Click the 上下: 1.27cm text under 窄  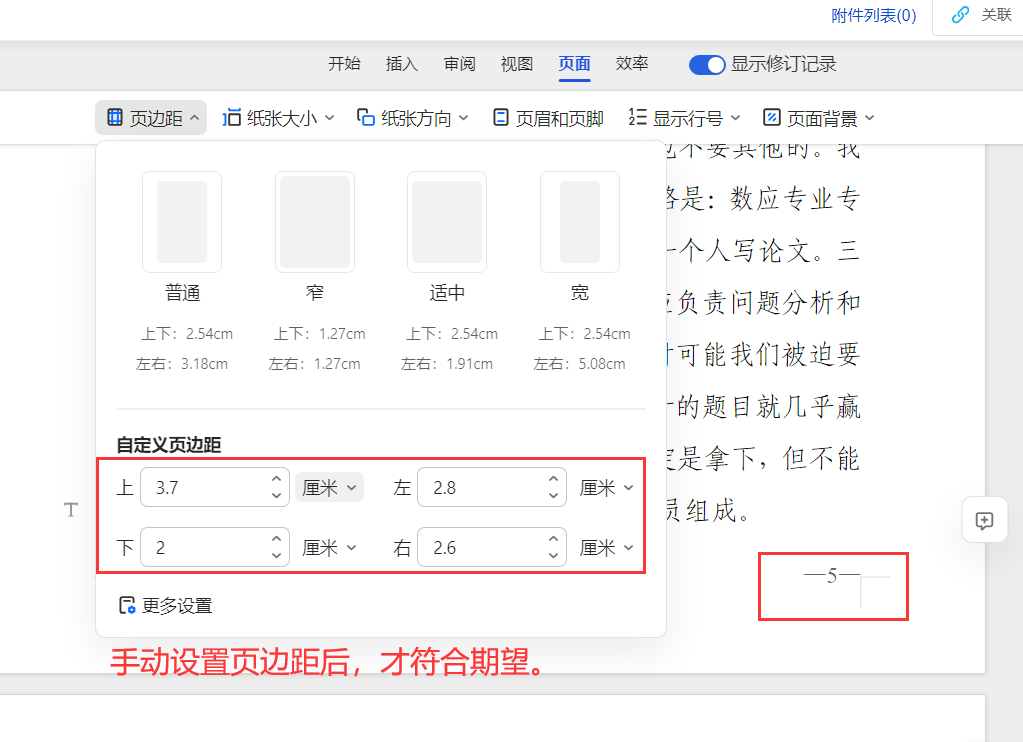(319, 333)
